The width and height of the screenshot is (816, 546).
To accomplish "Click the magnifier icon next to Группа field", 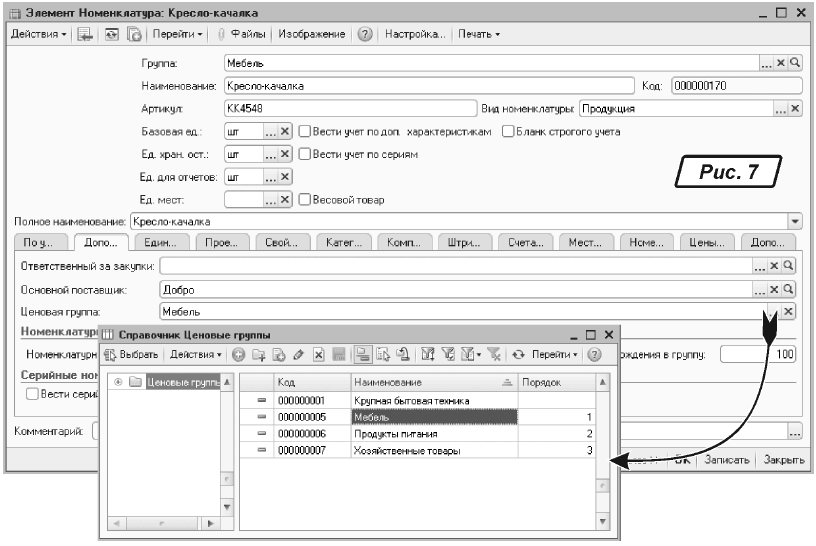I will click(796, 63).
